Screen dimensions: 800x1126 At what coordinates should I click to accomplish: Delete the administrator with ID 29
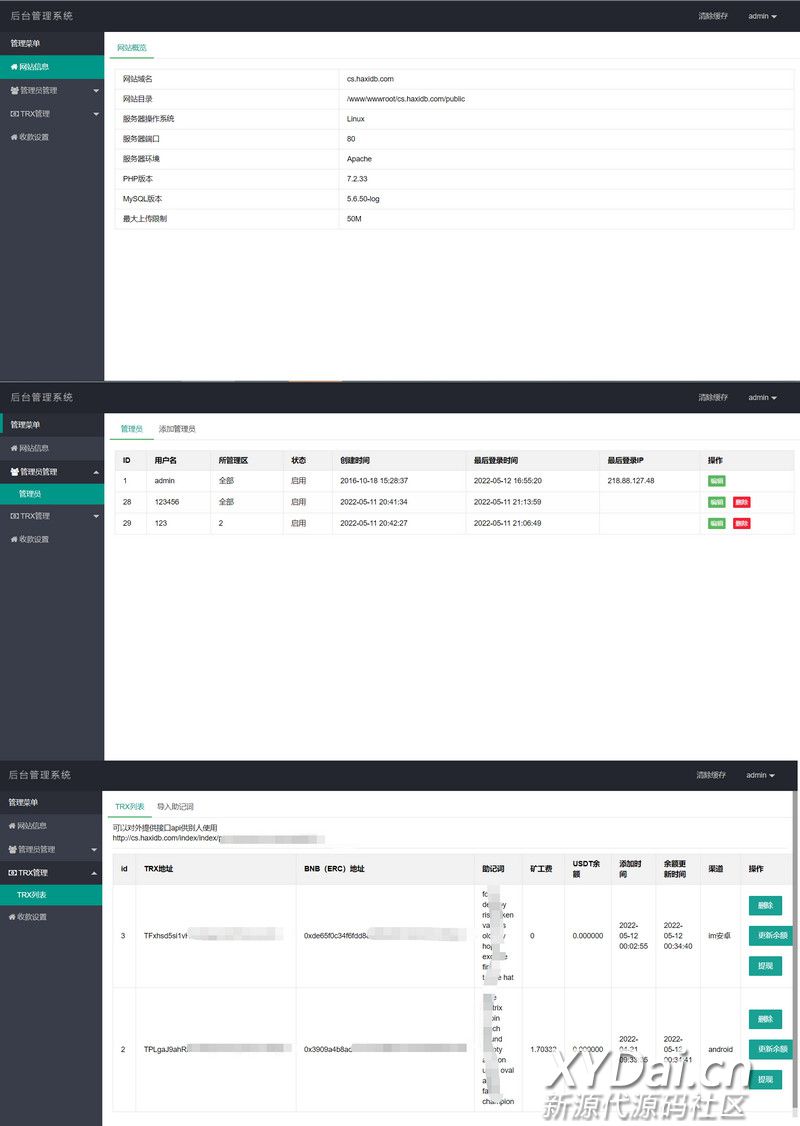[741, 523]
